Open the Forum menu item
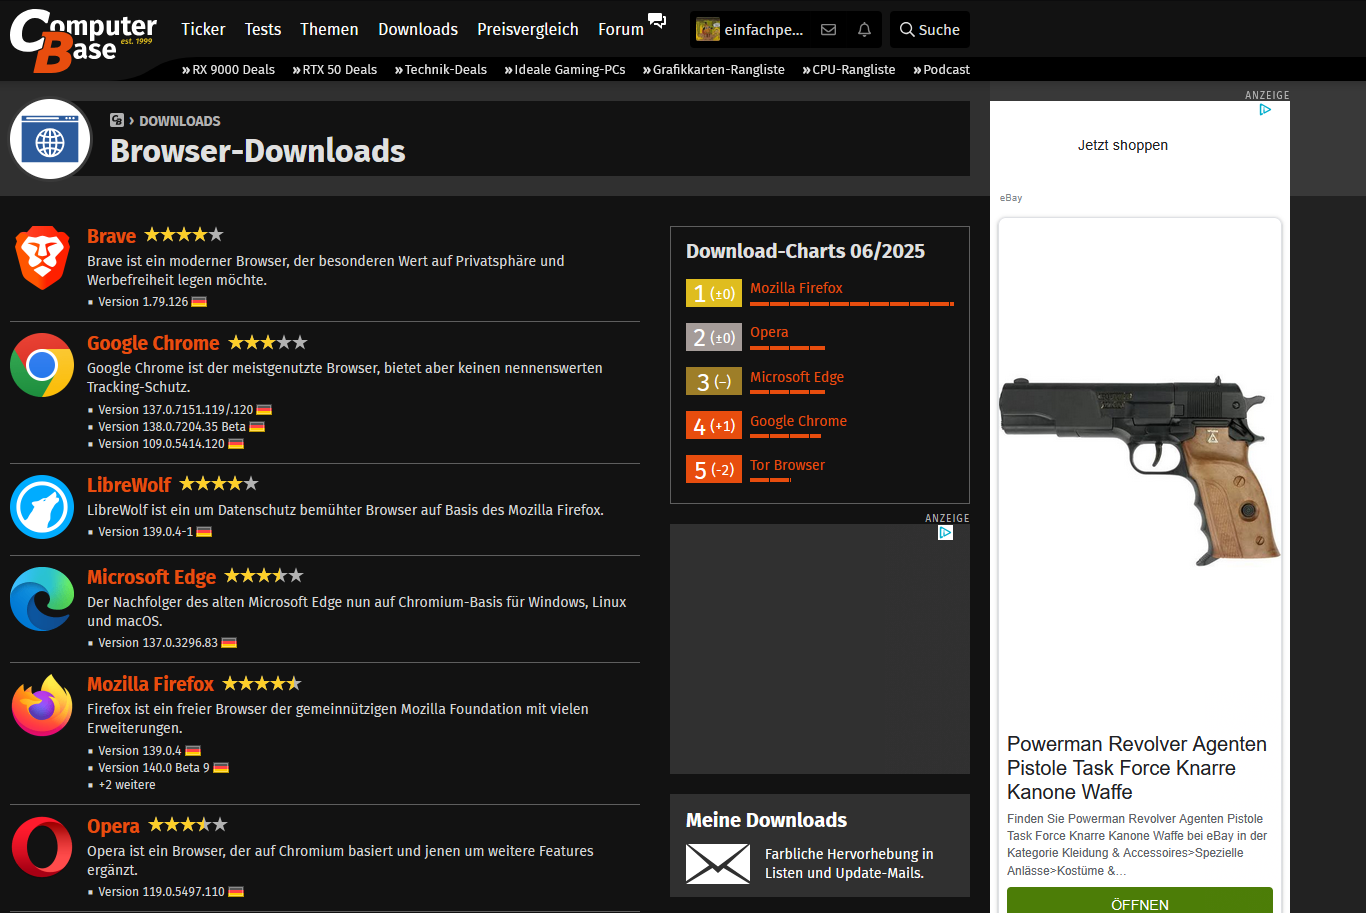This screenshot has width=1366, height=913. coord(621,29)
